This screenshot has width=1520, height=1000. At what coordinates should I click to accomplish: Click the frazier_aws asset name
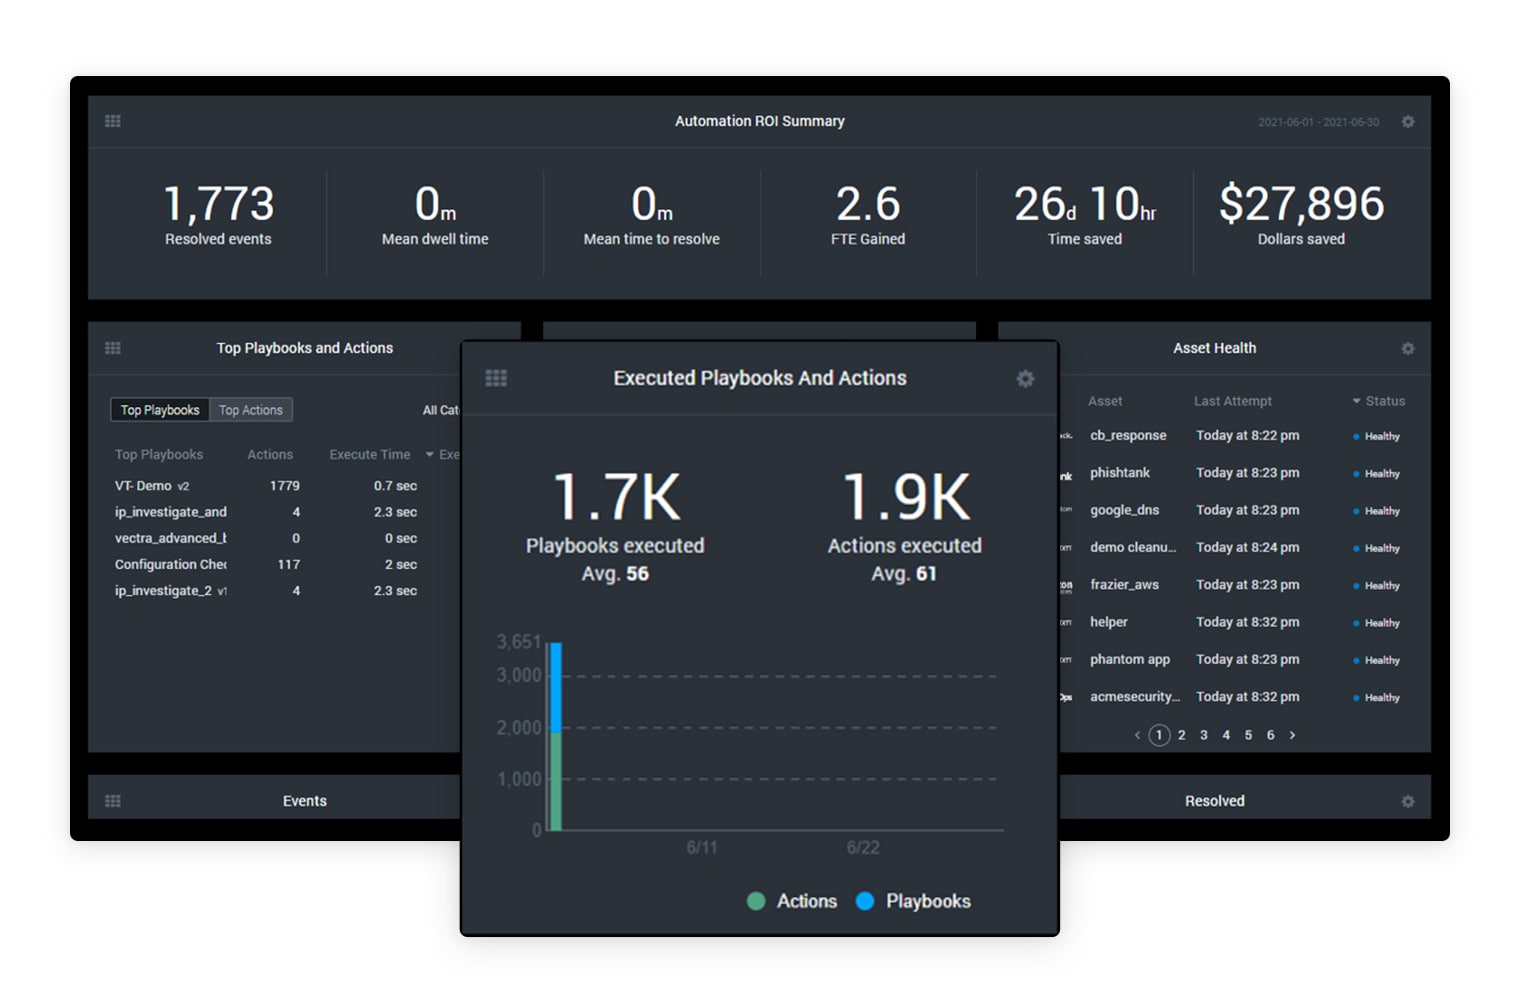1125,585
